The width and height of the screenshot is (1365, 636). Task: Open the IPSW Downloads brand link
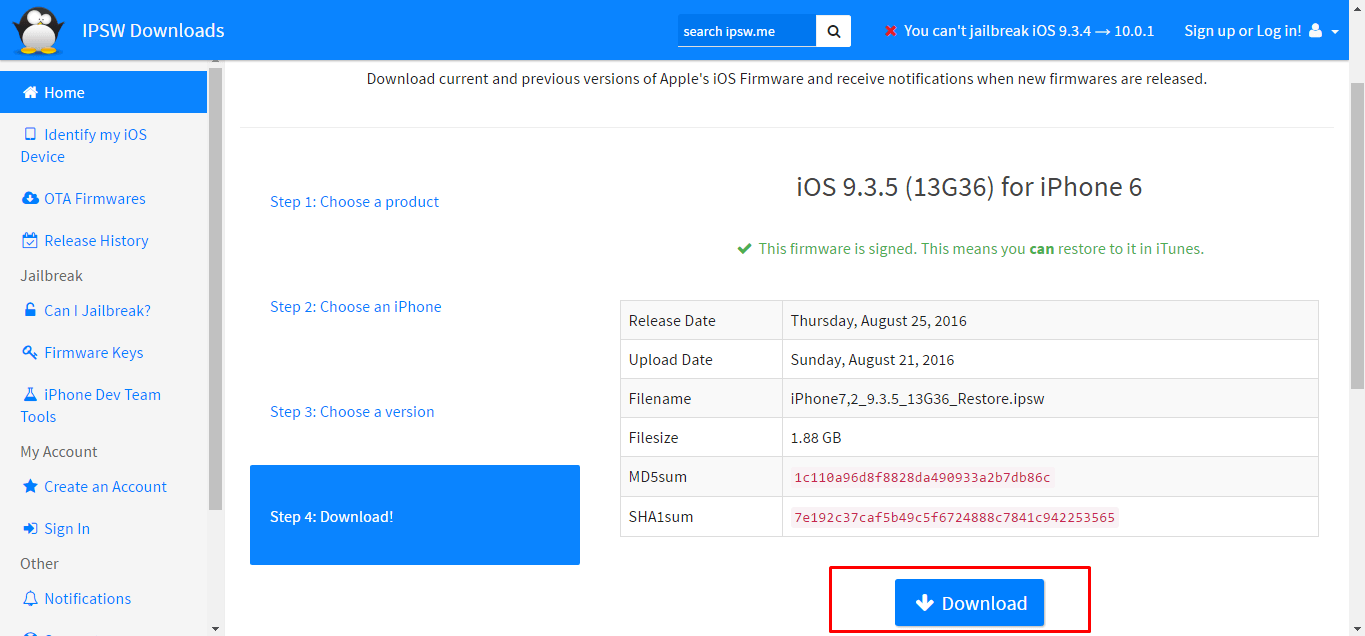click(153, 30)
